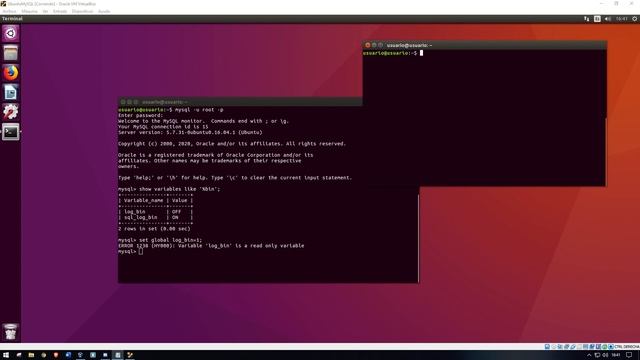Viewport: 640px width, 360px height.
Task: Open the Dispositivos menu of VirtualBox
Action: click(x=82, y=11)
